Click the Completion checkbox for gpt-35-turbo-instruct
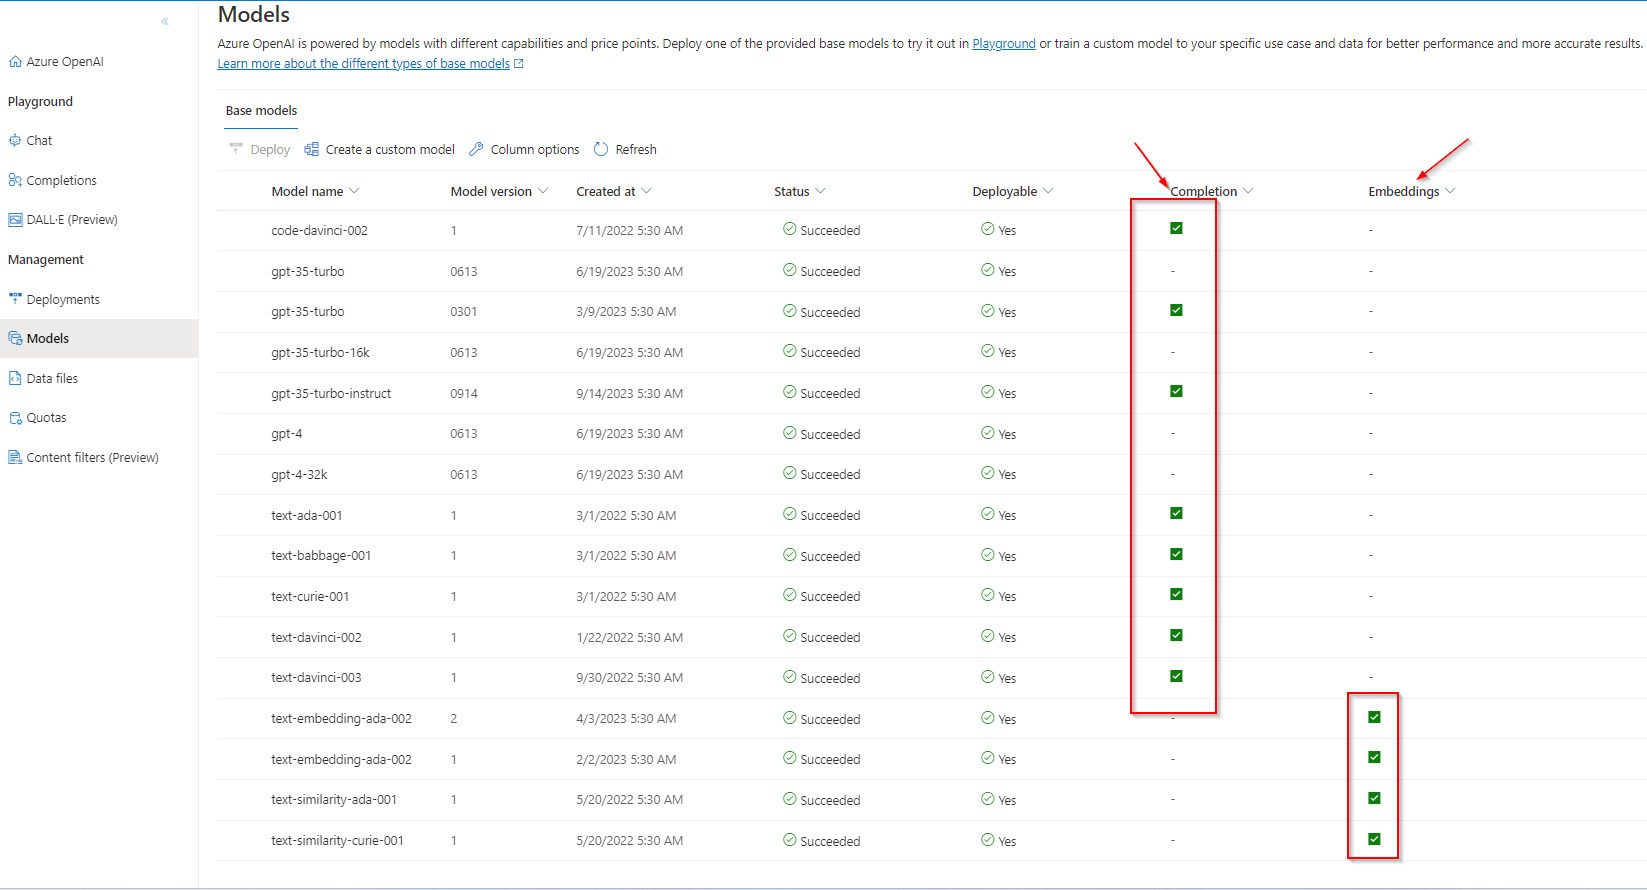Viewport: 1647px width, 890px height. point(1176,391)
